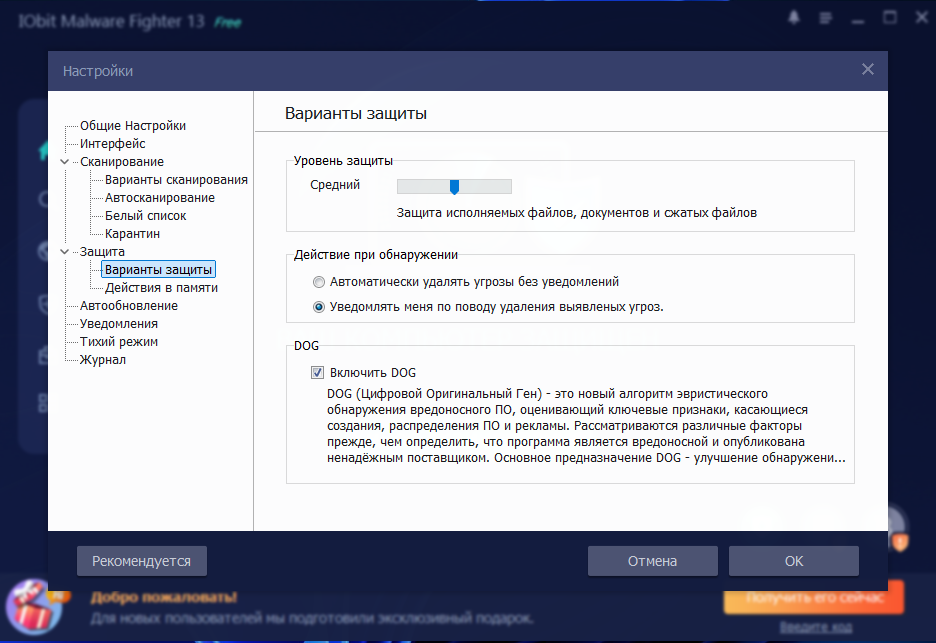The image size is (936, 643).
Task: Uncheck the Включить DOG checkbox
Action: pyautogui.click(x=317, y=373)
